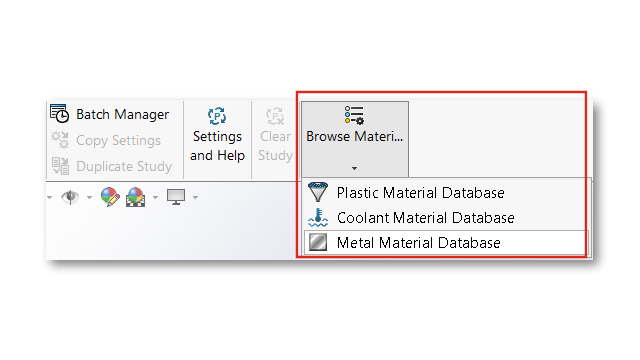Click the plastic funnel icon
The image size is (640, 360).
tap(318, 192)
